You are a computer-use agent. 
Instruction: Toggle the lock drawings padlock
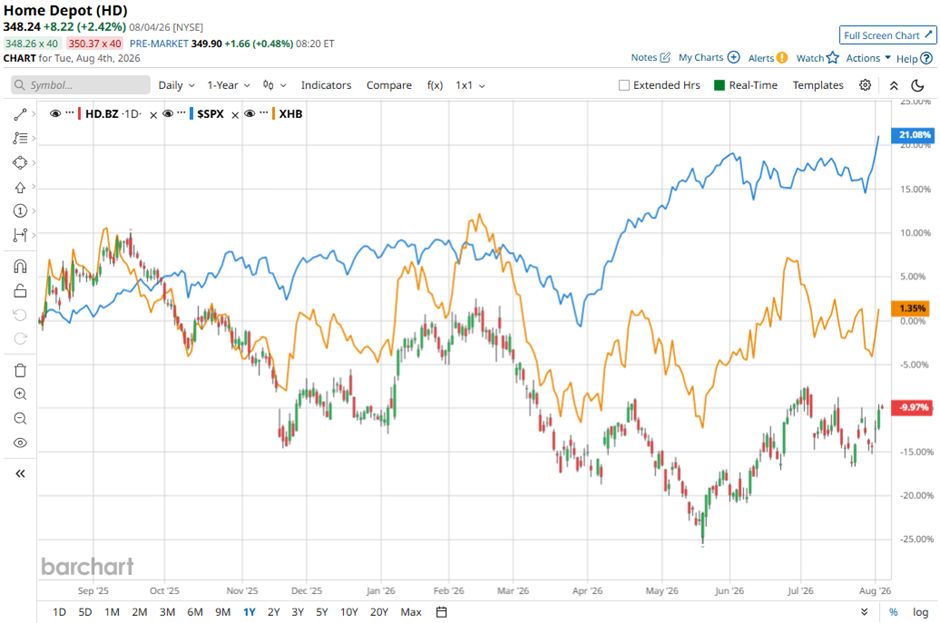point(20,291)
